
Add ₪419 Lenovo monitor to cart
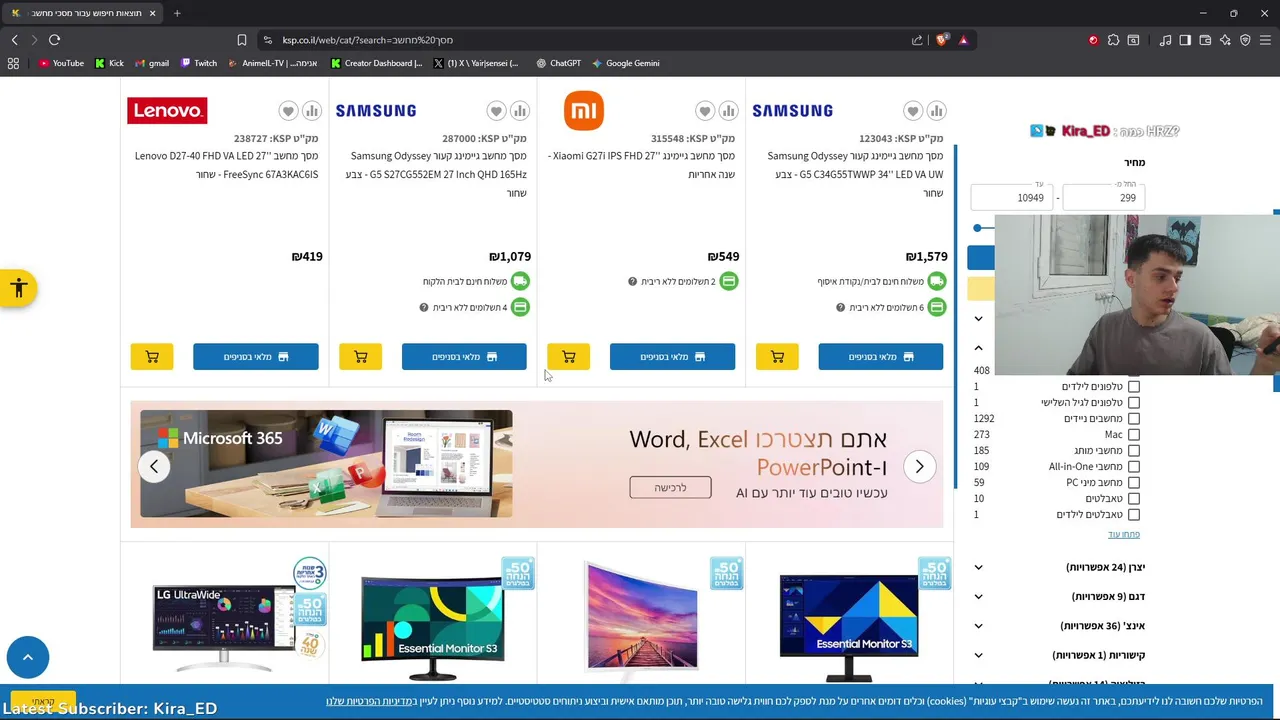(x=152, y=357)
